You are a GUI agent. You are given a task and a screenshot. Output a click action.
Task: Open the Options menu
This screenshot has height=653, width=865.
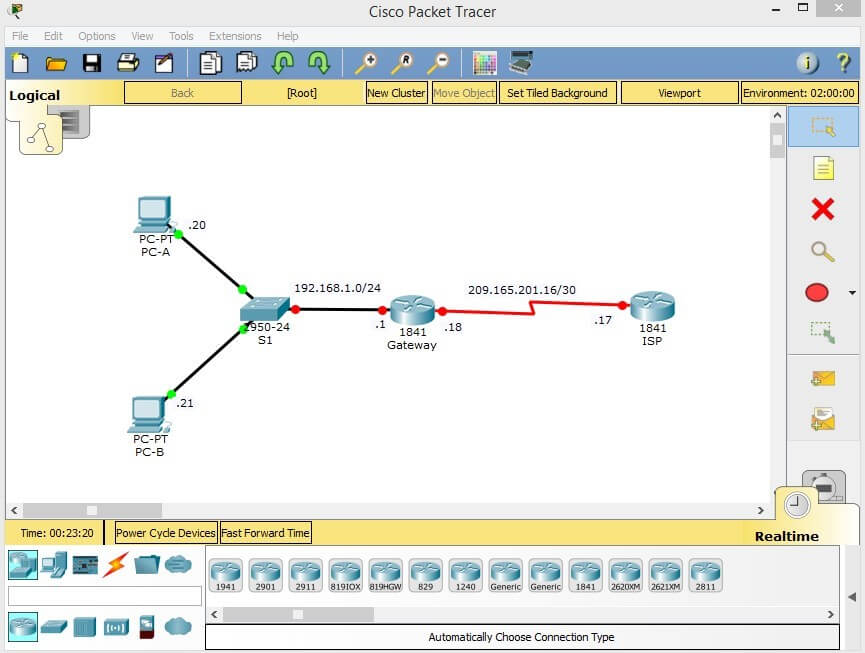tap(97, 36)
